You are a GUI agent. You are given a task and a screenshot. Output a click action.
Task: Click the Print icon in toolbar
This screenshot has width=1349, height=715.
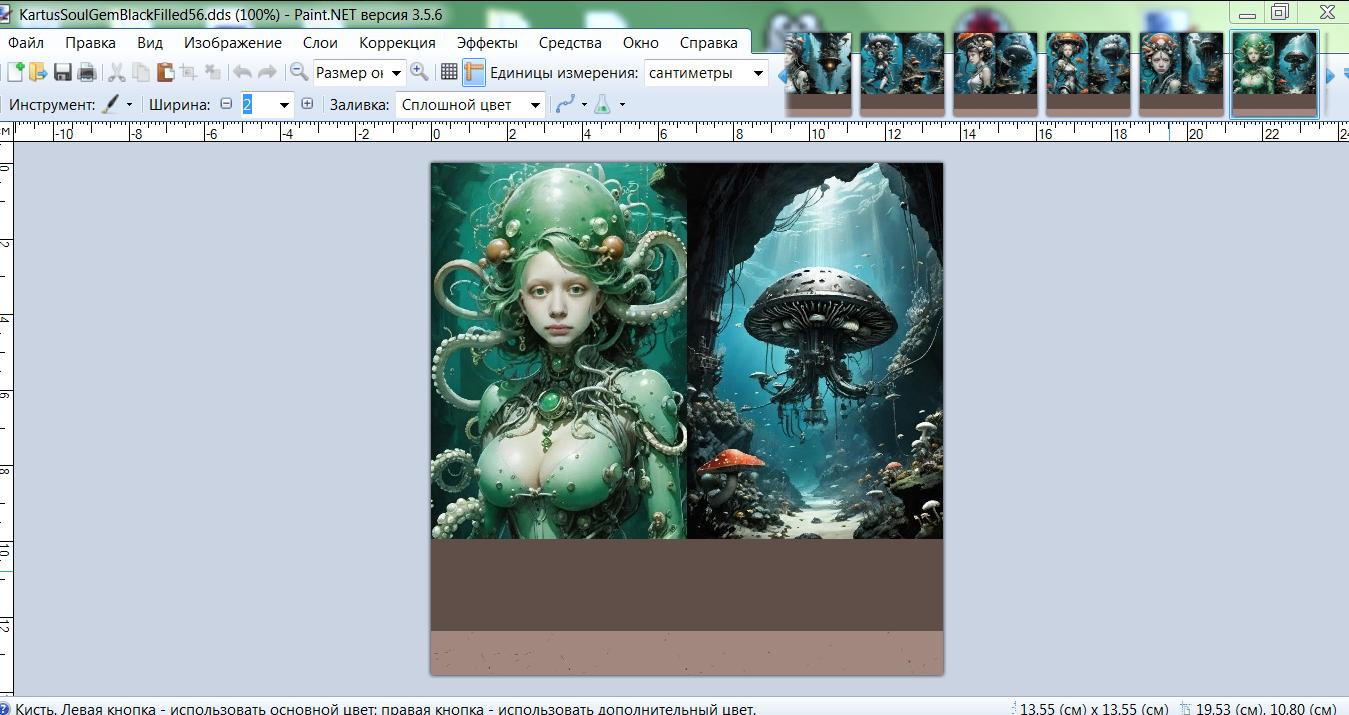(86, 72)
